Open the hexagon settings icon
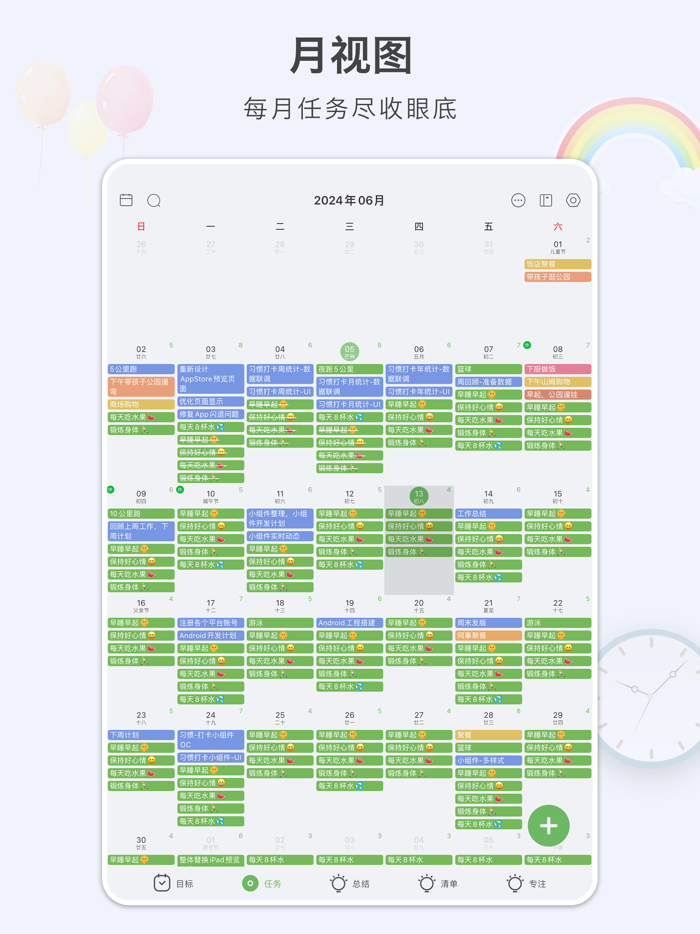This screenshot has width=700, height=934. (x=573, y=200)
